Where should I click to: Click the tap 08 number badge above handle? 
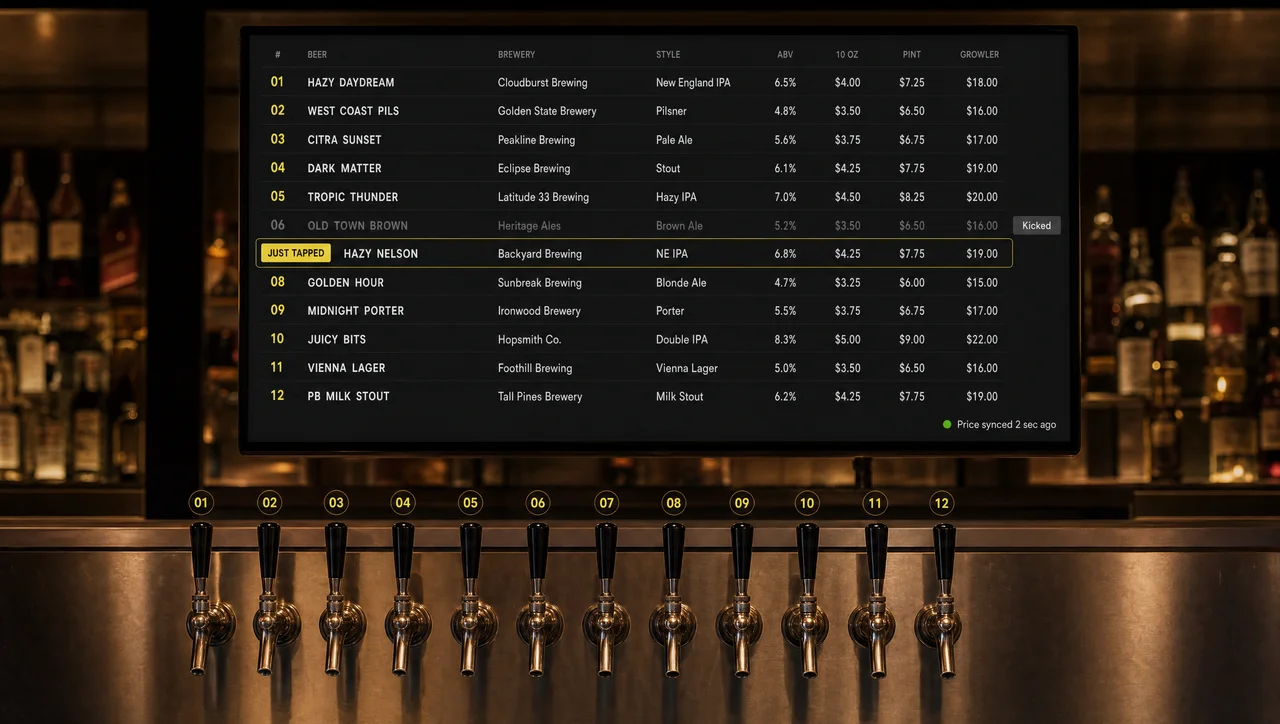tap(673, 503)
